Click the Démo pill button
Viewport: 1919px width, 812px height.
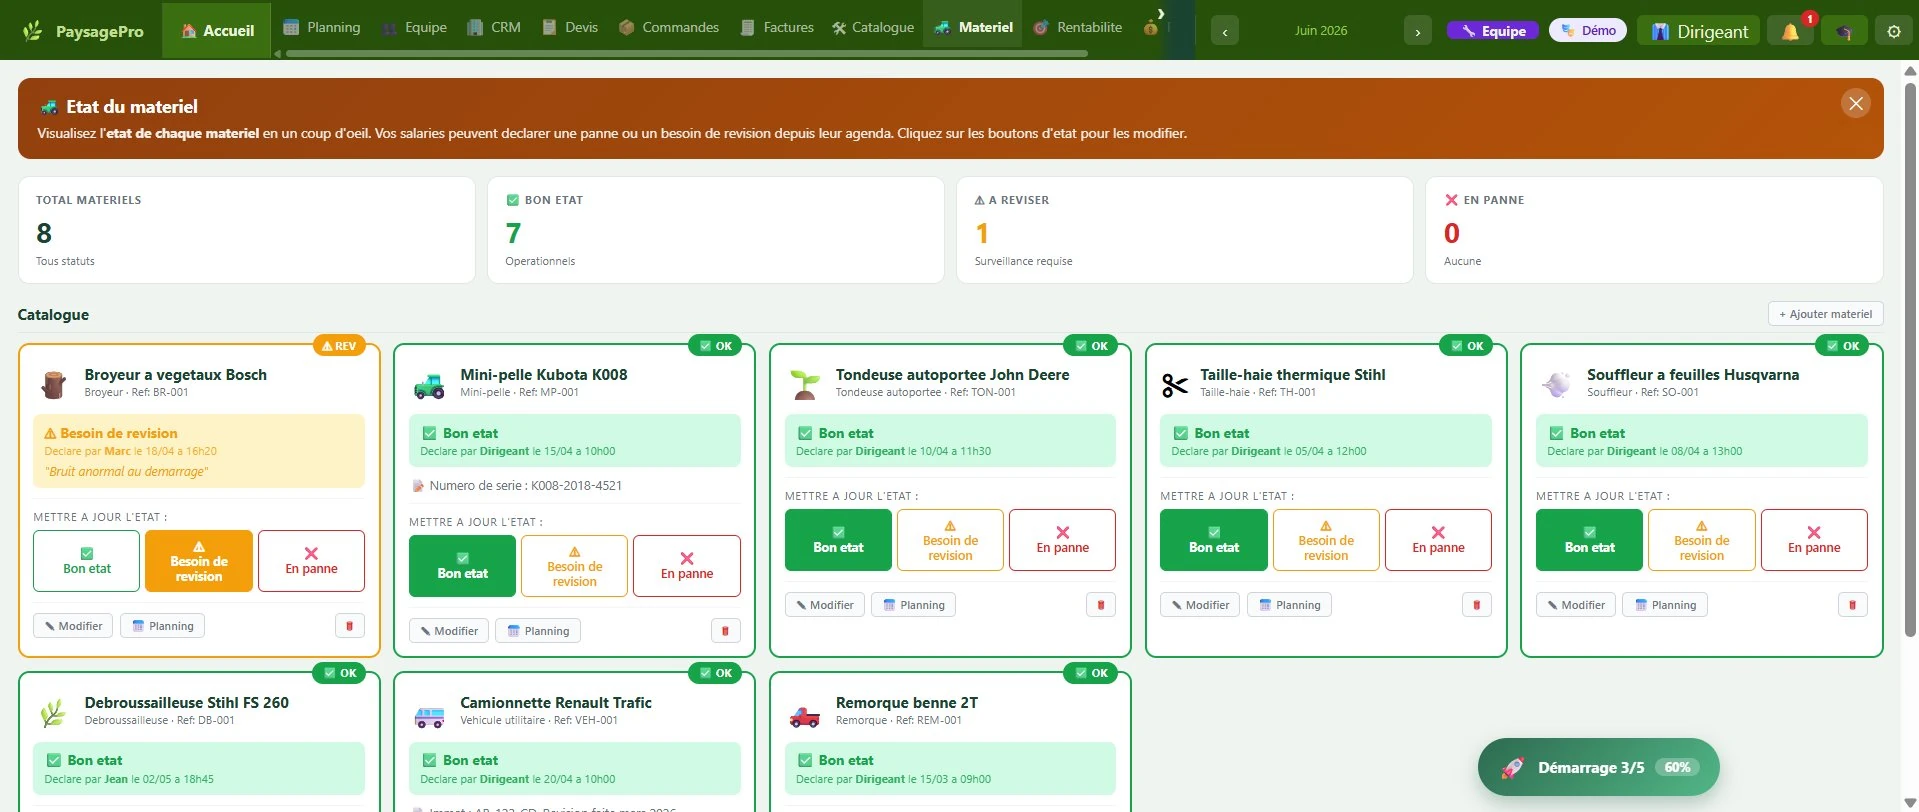[x=1589, y=31]
